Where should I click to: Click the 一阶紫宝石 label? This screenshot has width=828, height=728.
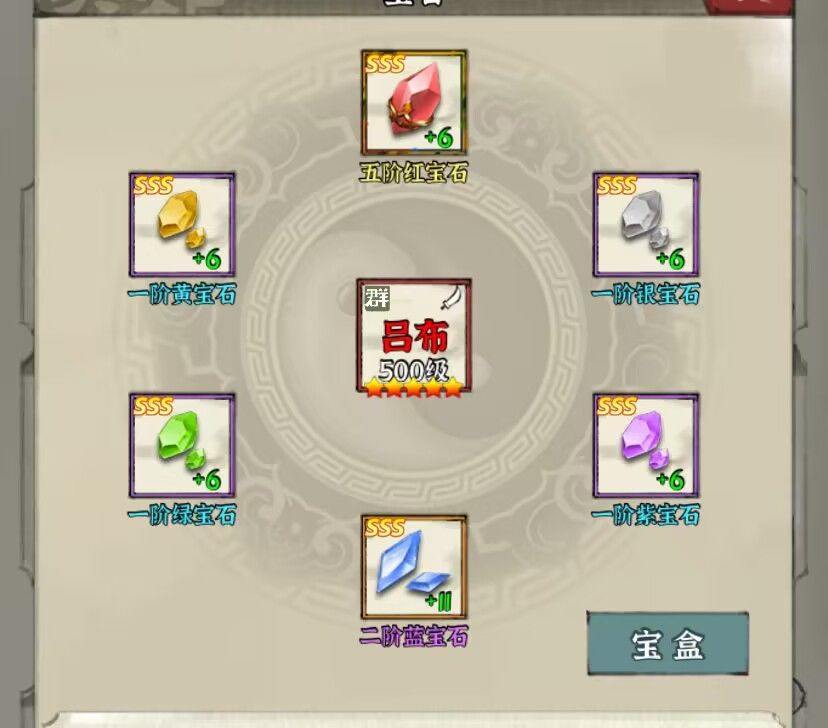tap(645, 515)
